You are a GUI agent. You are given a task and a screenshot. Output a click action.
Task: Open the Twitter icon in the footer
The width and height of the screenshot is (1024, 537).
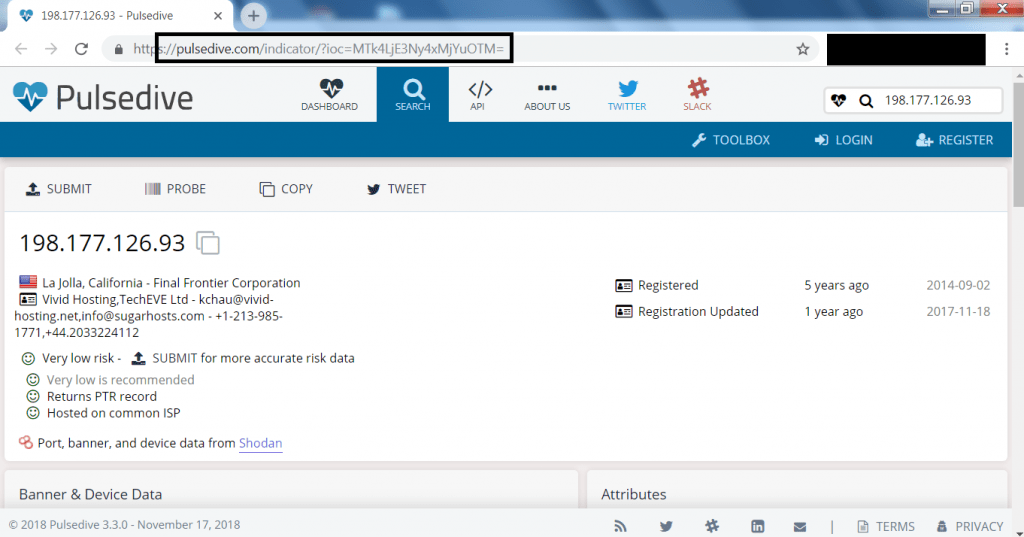666,526
